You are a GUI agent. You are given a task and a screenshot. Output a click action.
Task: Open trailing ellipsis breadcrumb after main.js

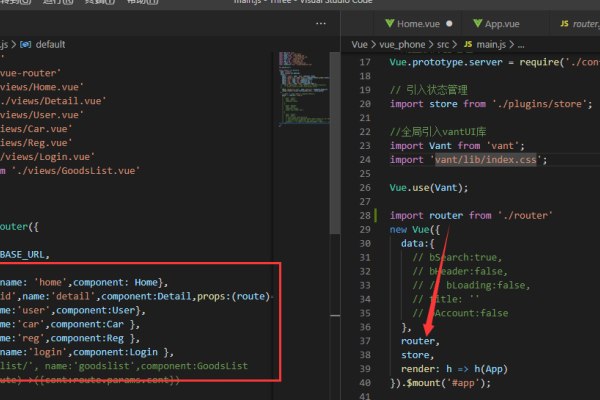click(521, 46)
